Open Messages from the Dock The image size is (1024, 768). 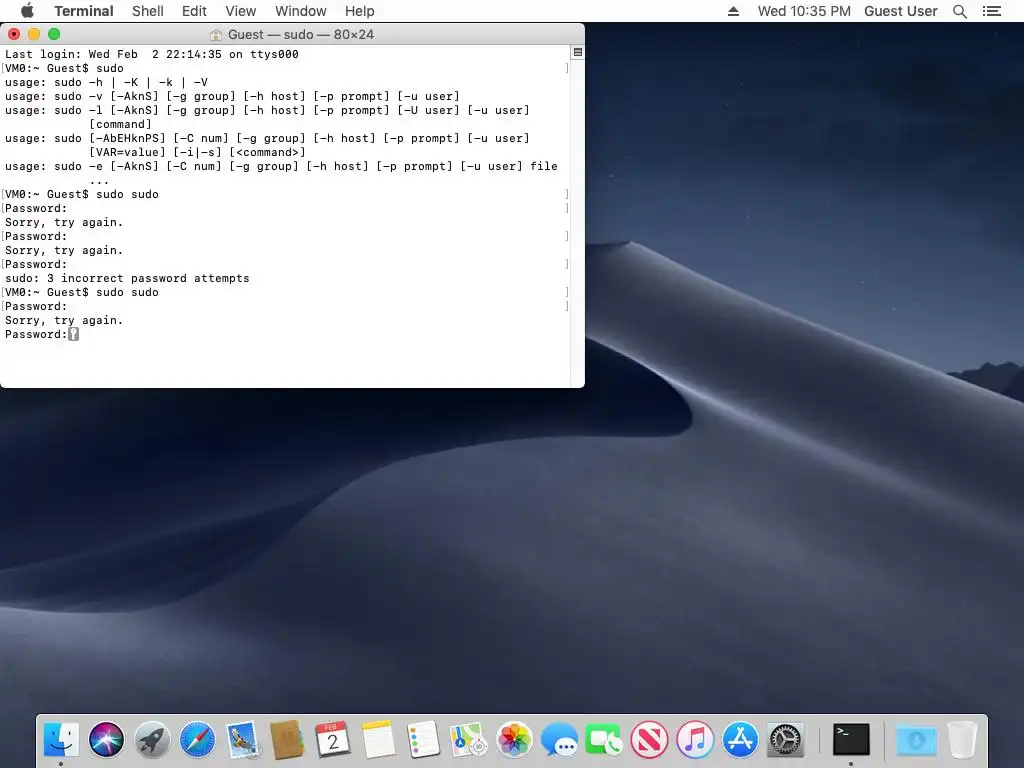coord(559,739)
